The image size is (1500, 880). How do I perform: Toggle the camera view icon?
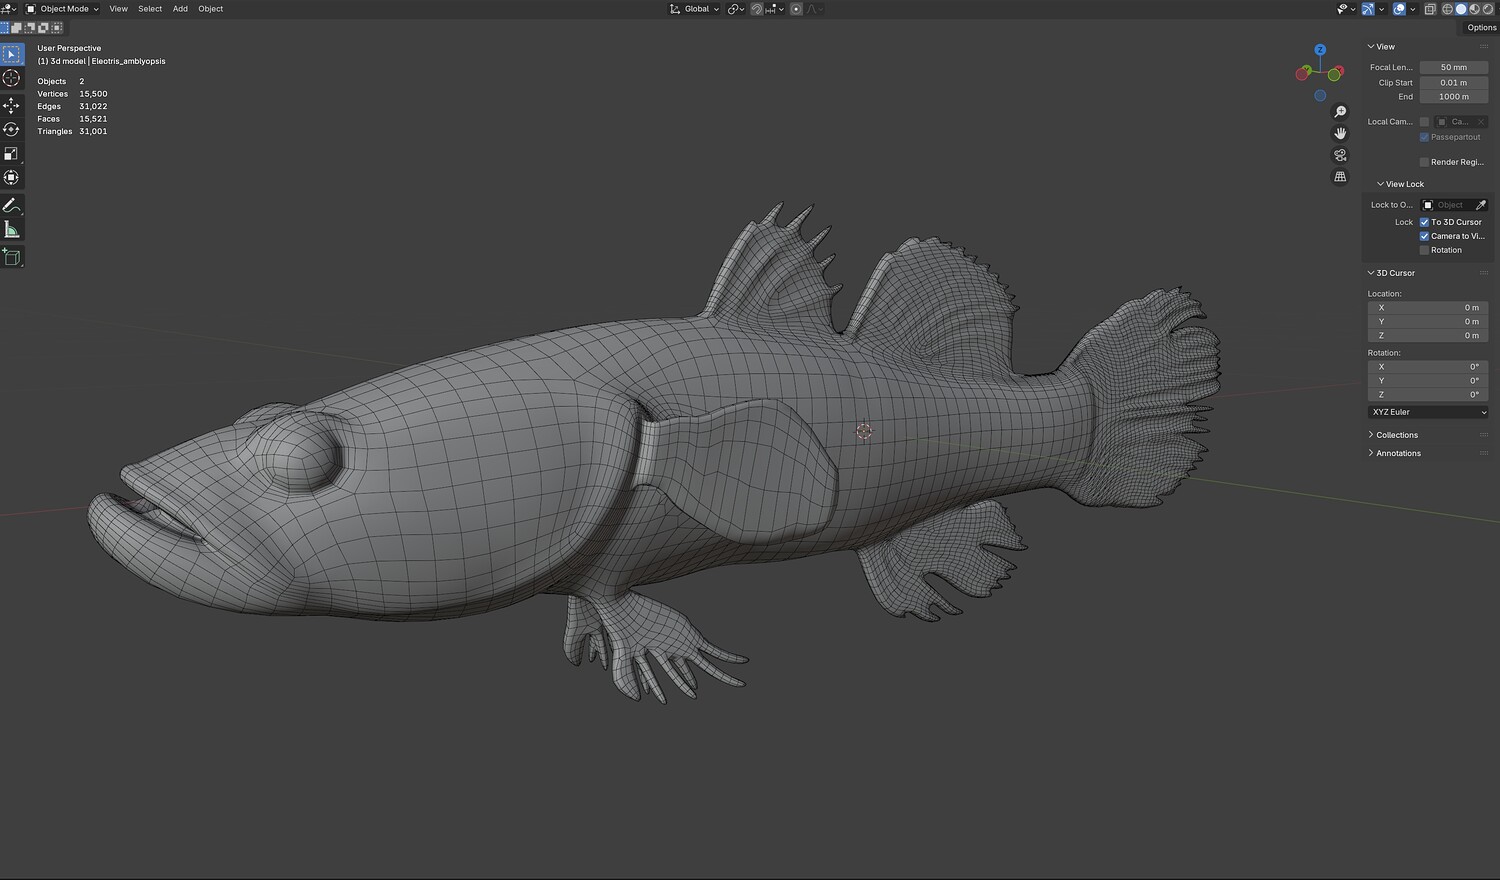point(1340,155)
